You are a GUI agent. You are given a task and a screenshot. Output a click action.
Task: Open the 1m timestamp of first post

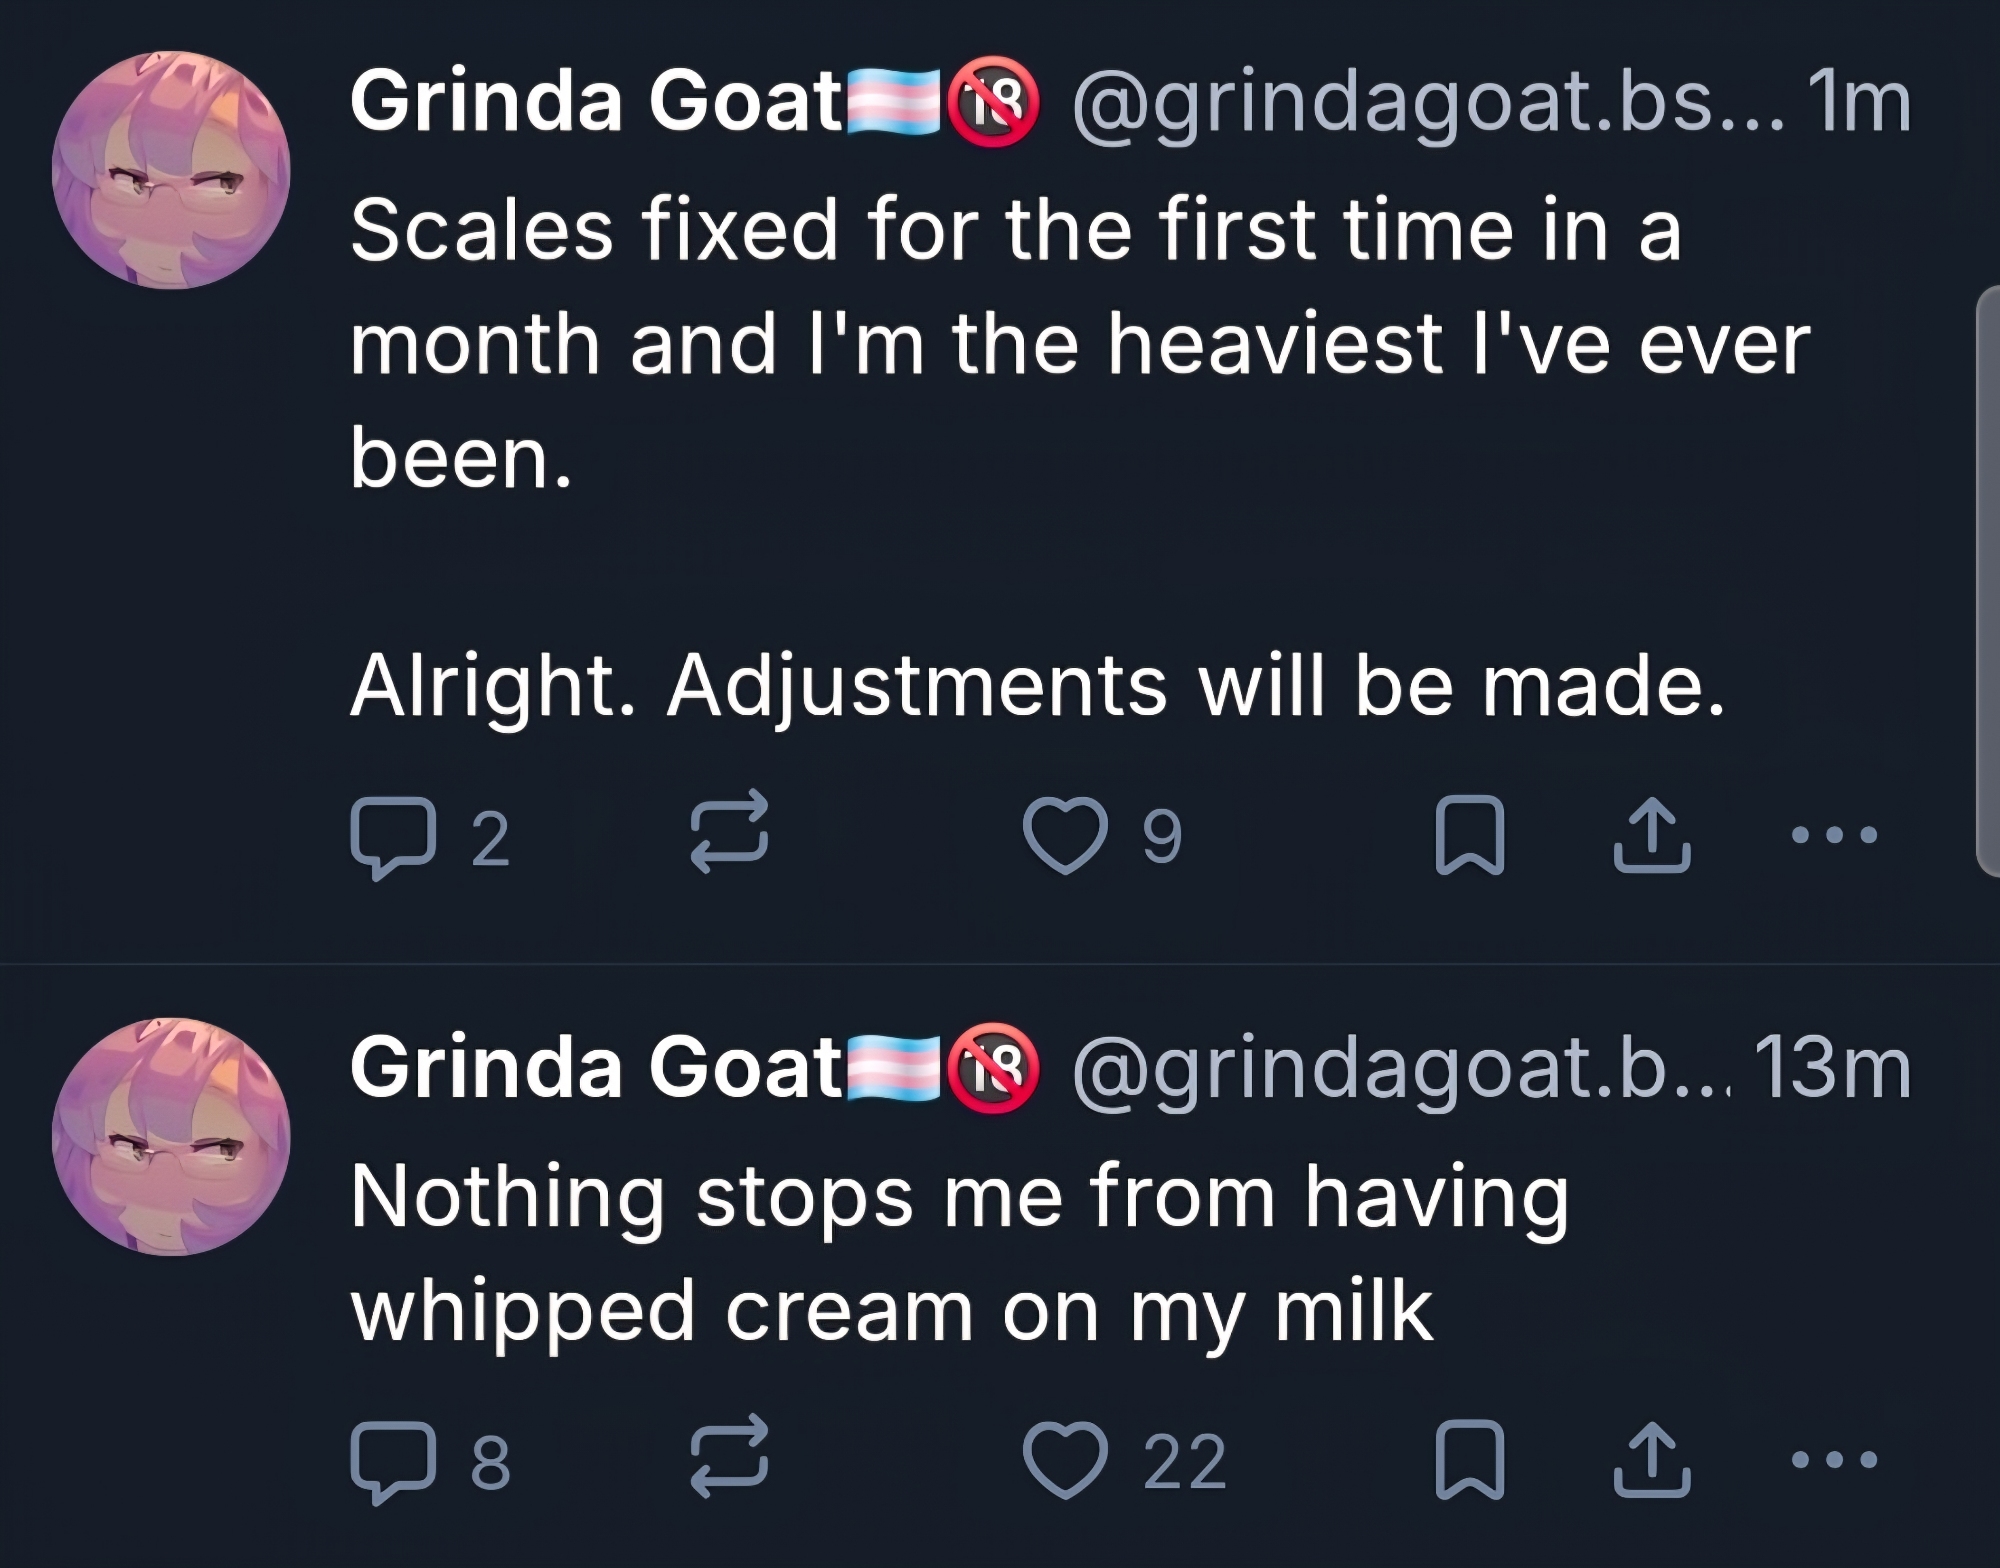coord(1858,102)
